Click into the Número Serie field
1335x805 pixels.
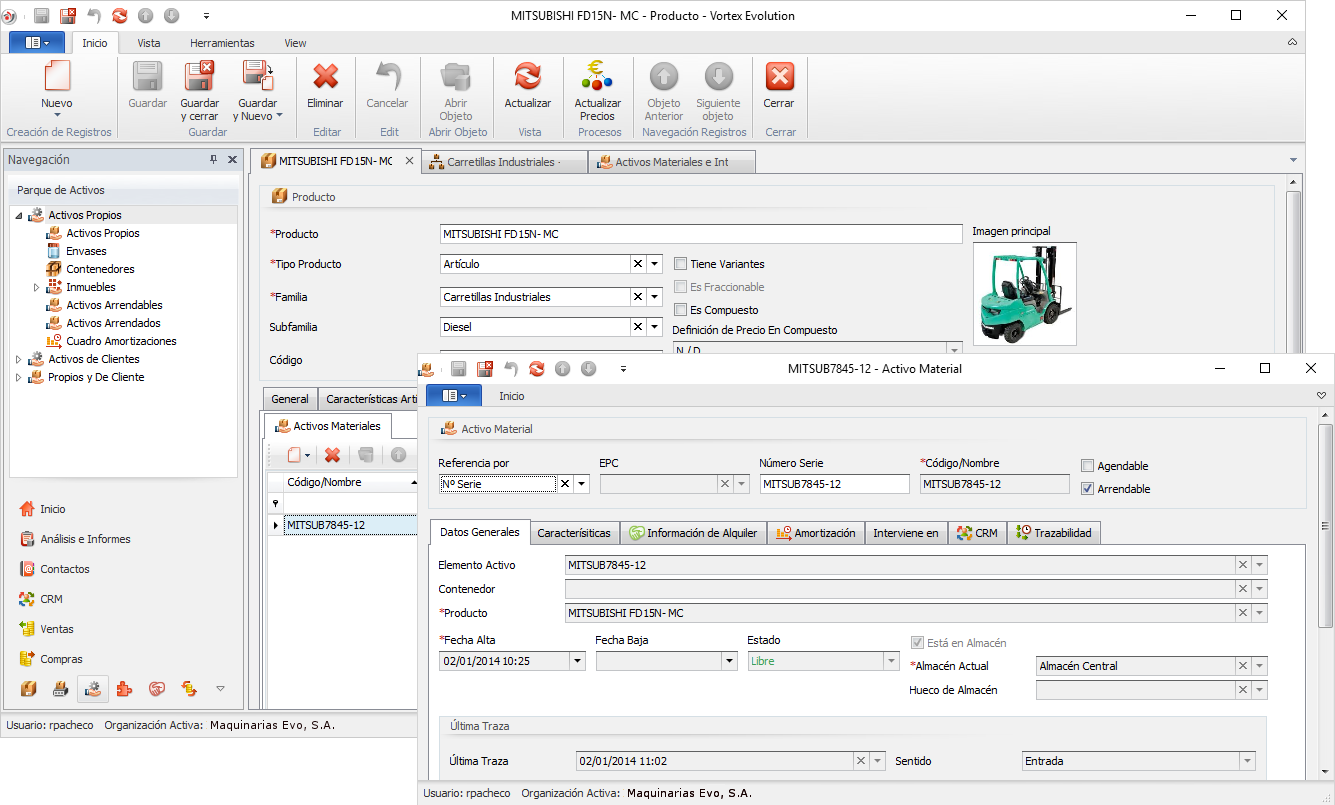(835, 484)
